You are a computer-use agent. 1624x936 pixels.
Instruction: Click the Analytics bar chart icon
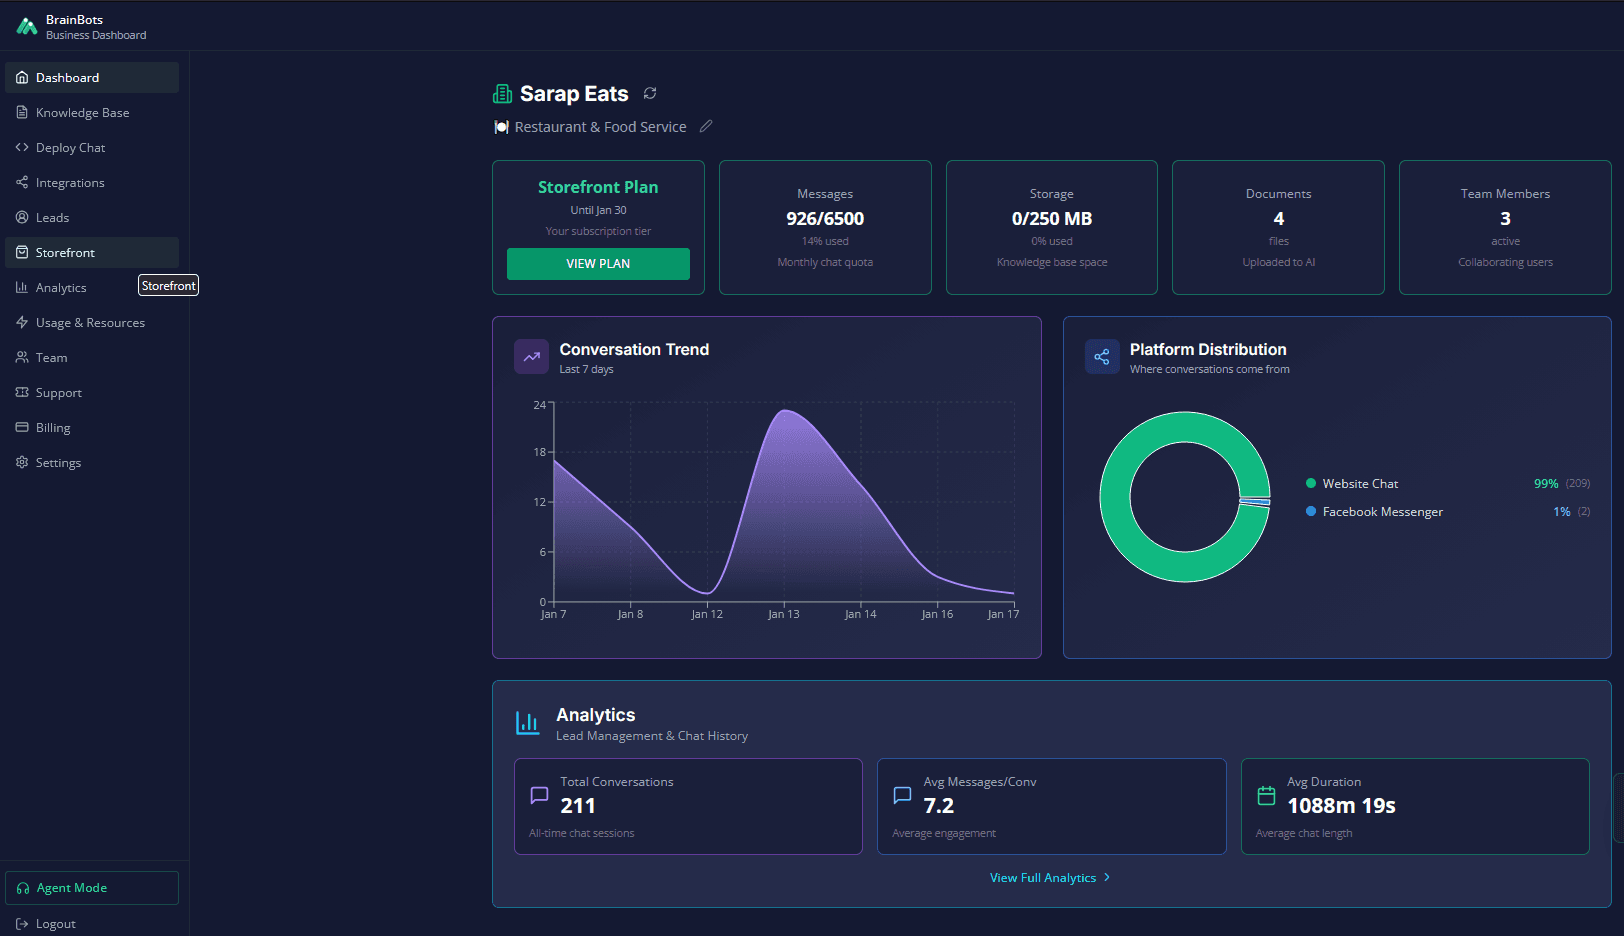[x=527, y=722]
